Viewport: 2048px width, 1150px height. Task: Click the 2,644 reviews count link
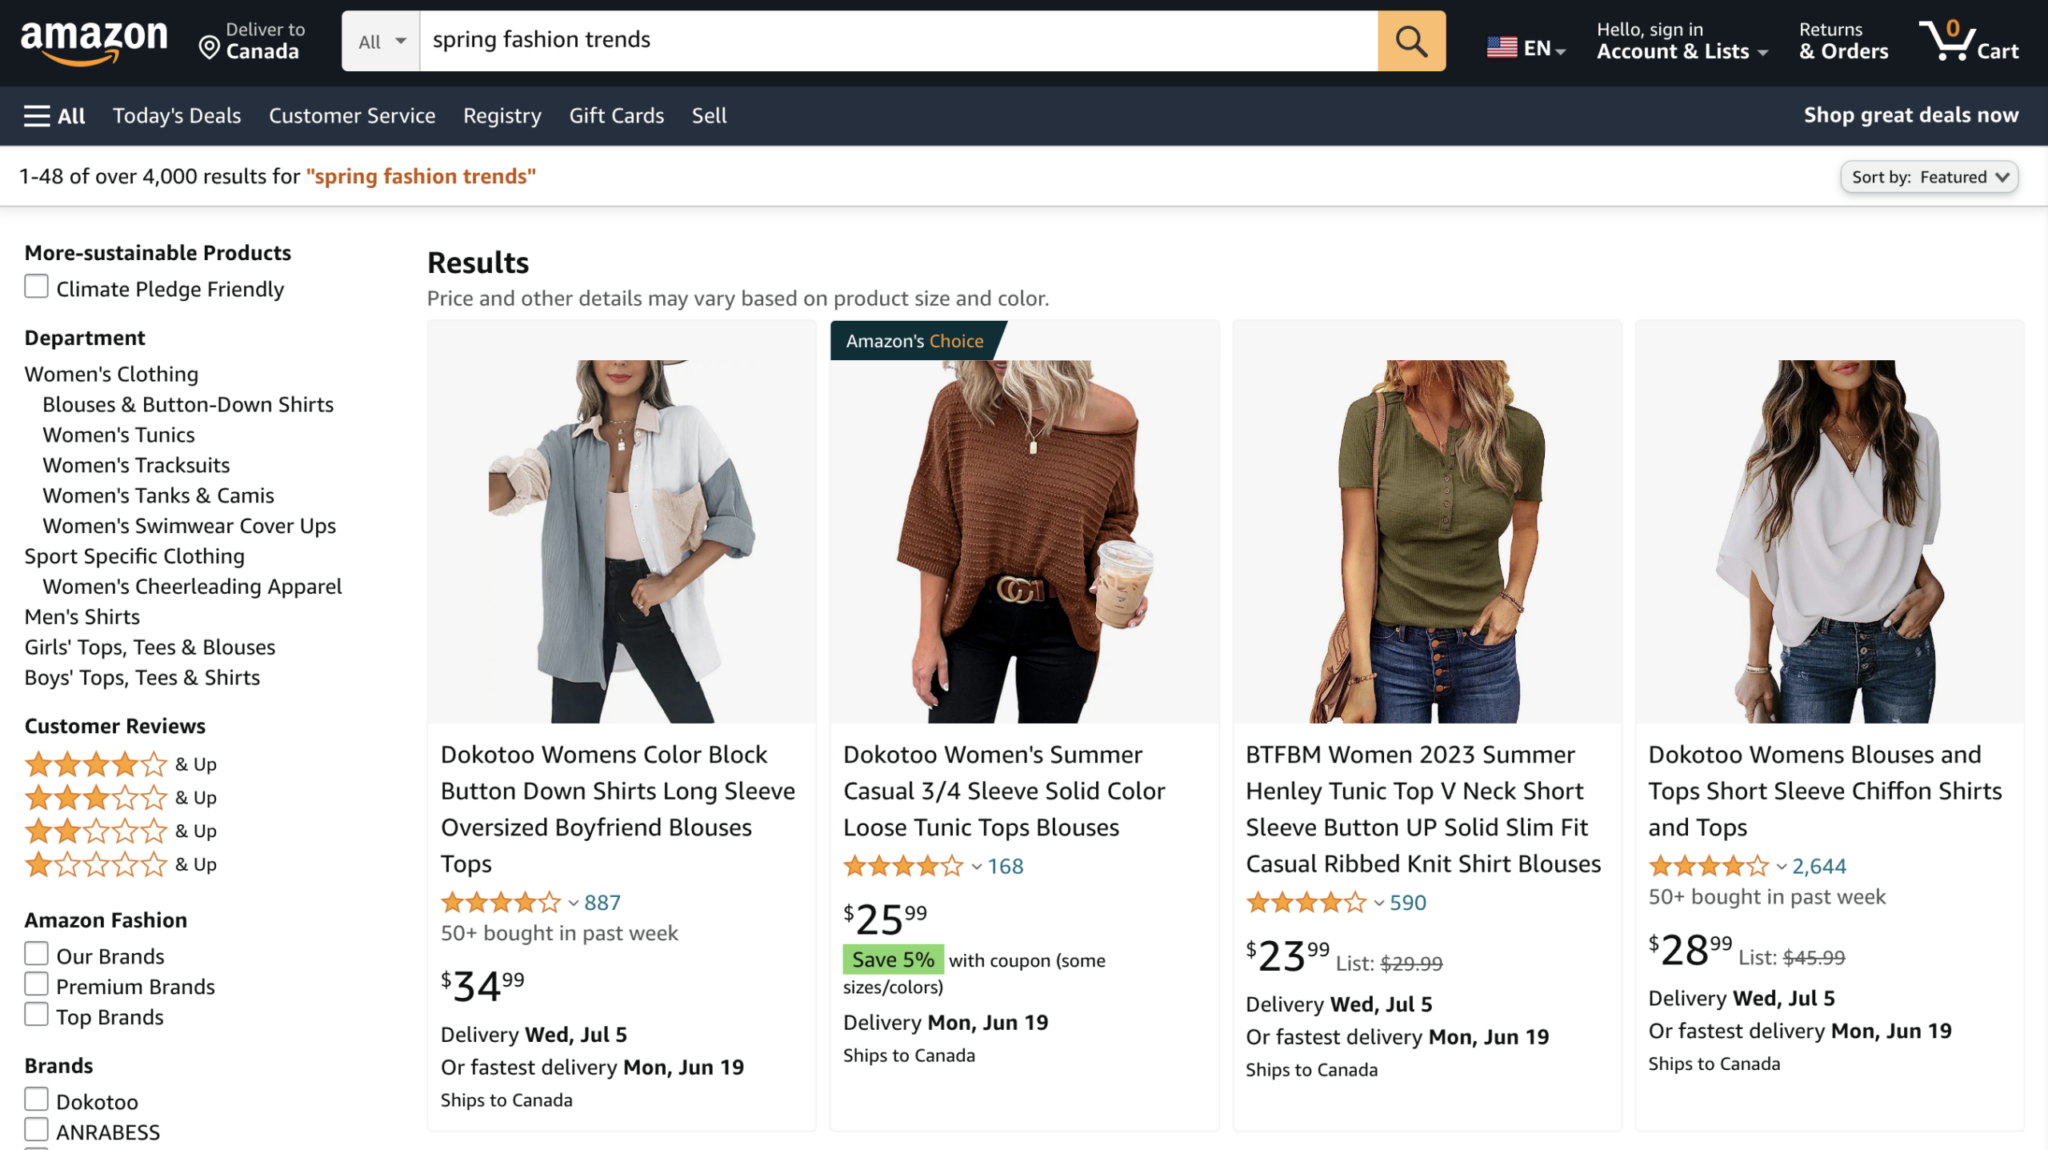(1818, 866)
